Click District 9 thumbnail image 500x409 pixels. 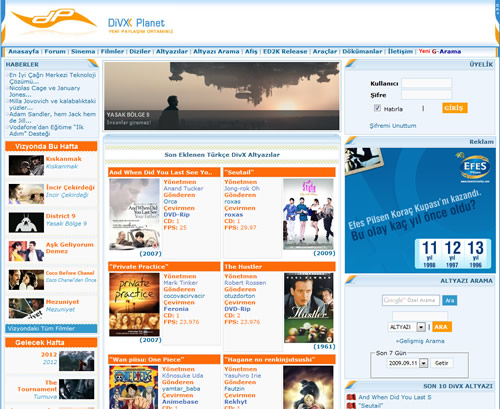(26, 222)
